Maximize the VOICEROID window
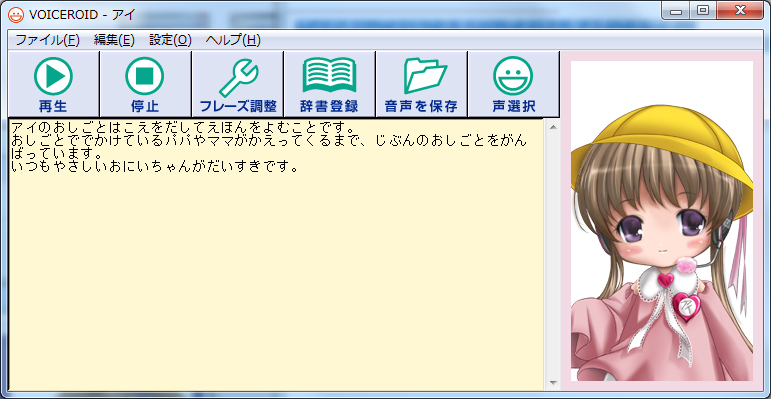This screenshot has width=771, height=399. (703, 11)
